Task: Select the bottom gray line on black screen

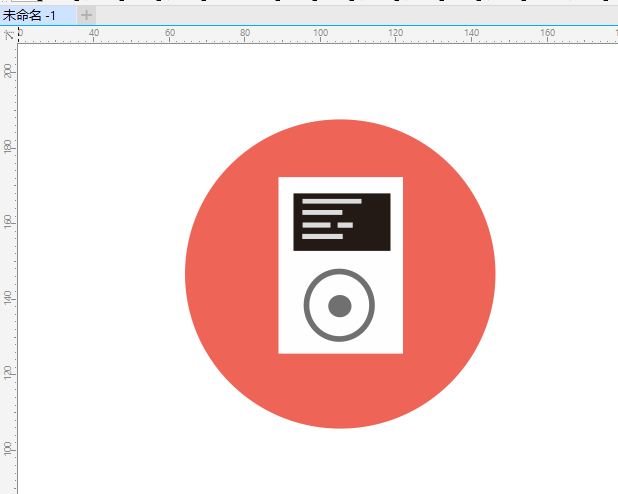Action: click(x=322, y=237)
